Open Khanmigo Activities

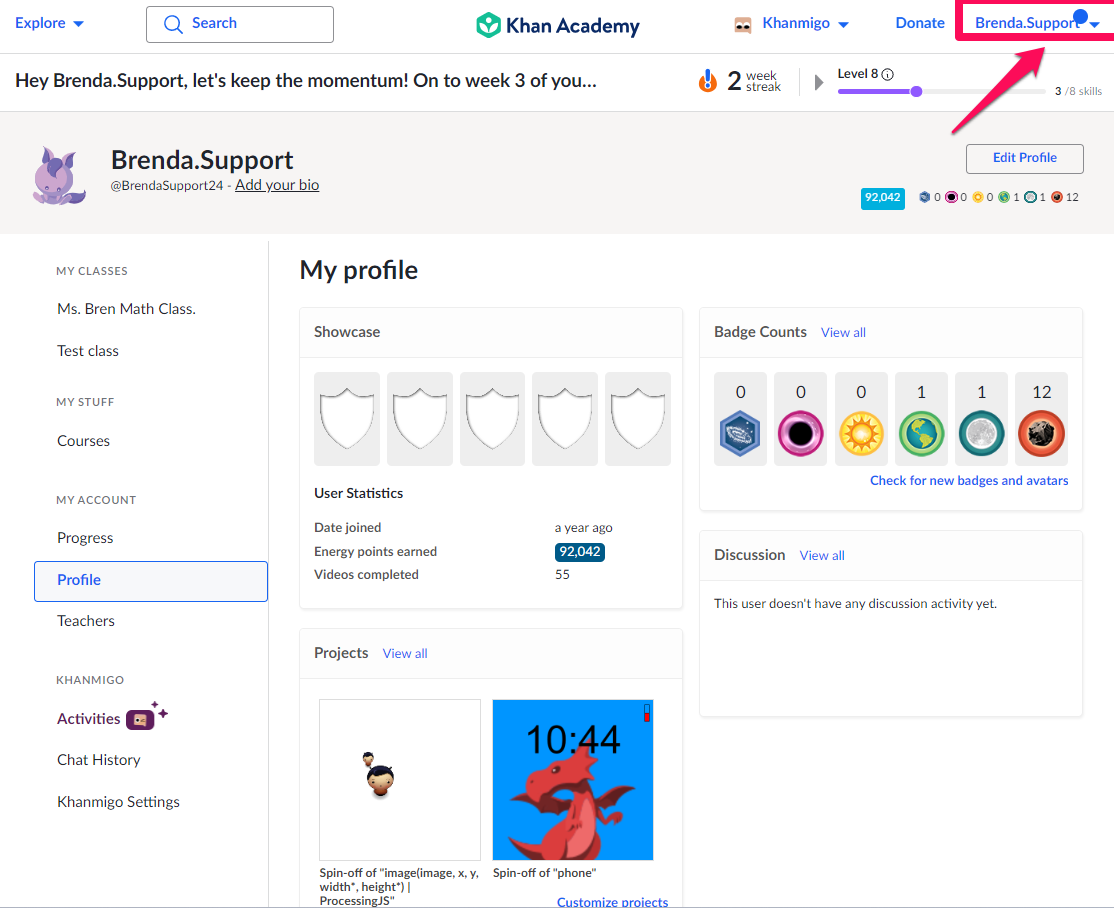pyautogui.click(x=89, y=719)
